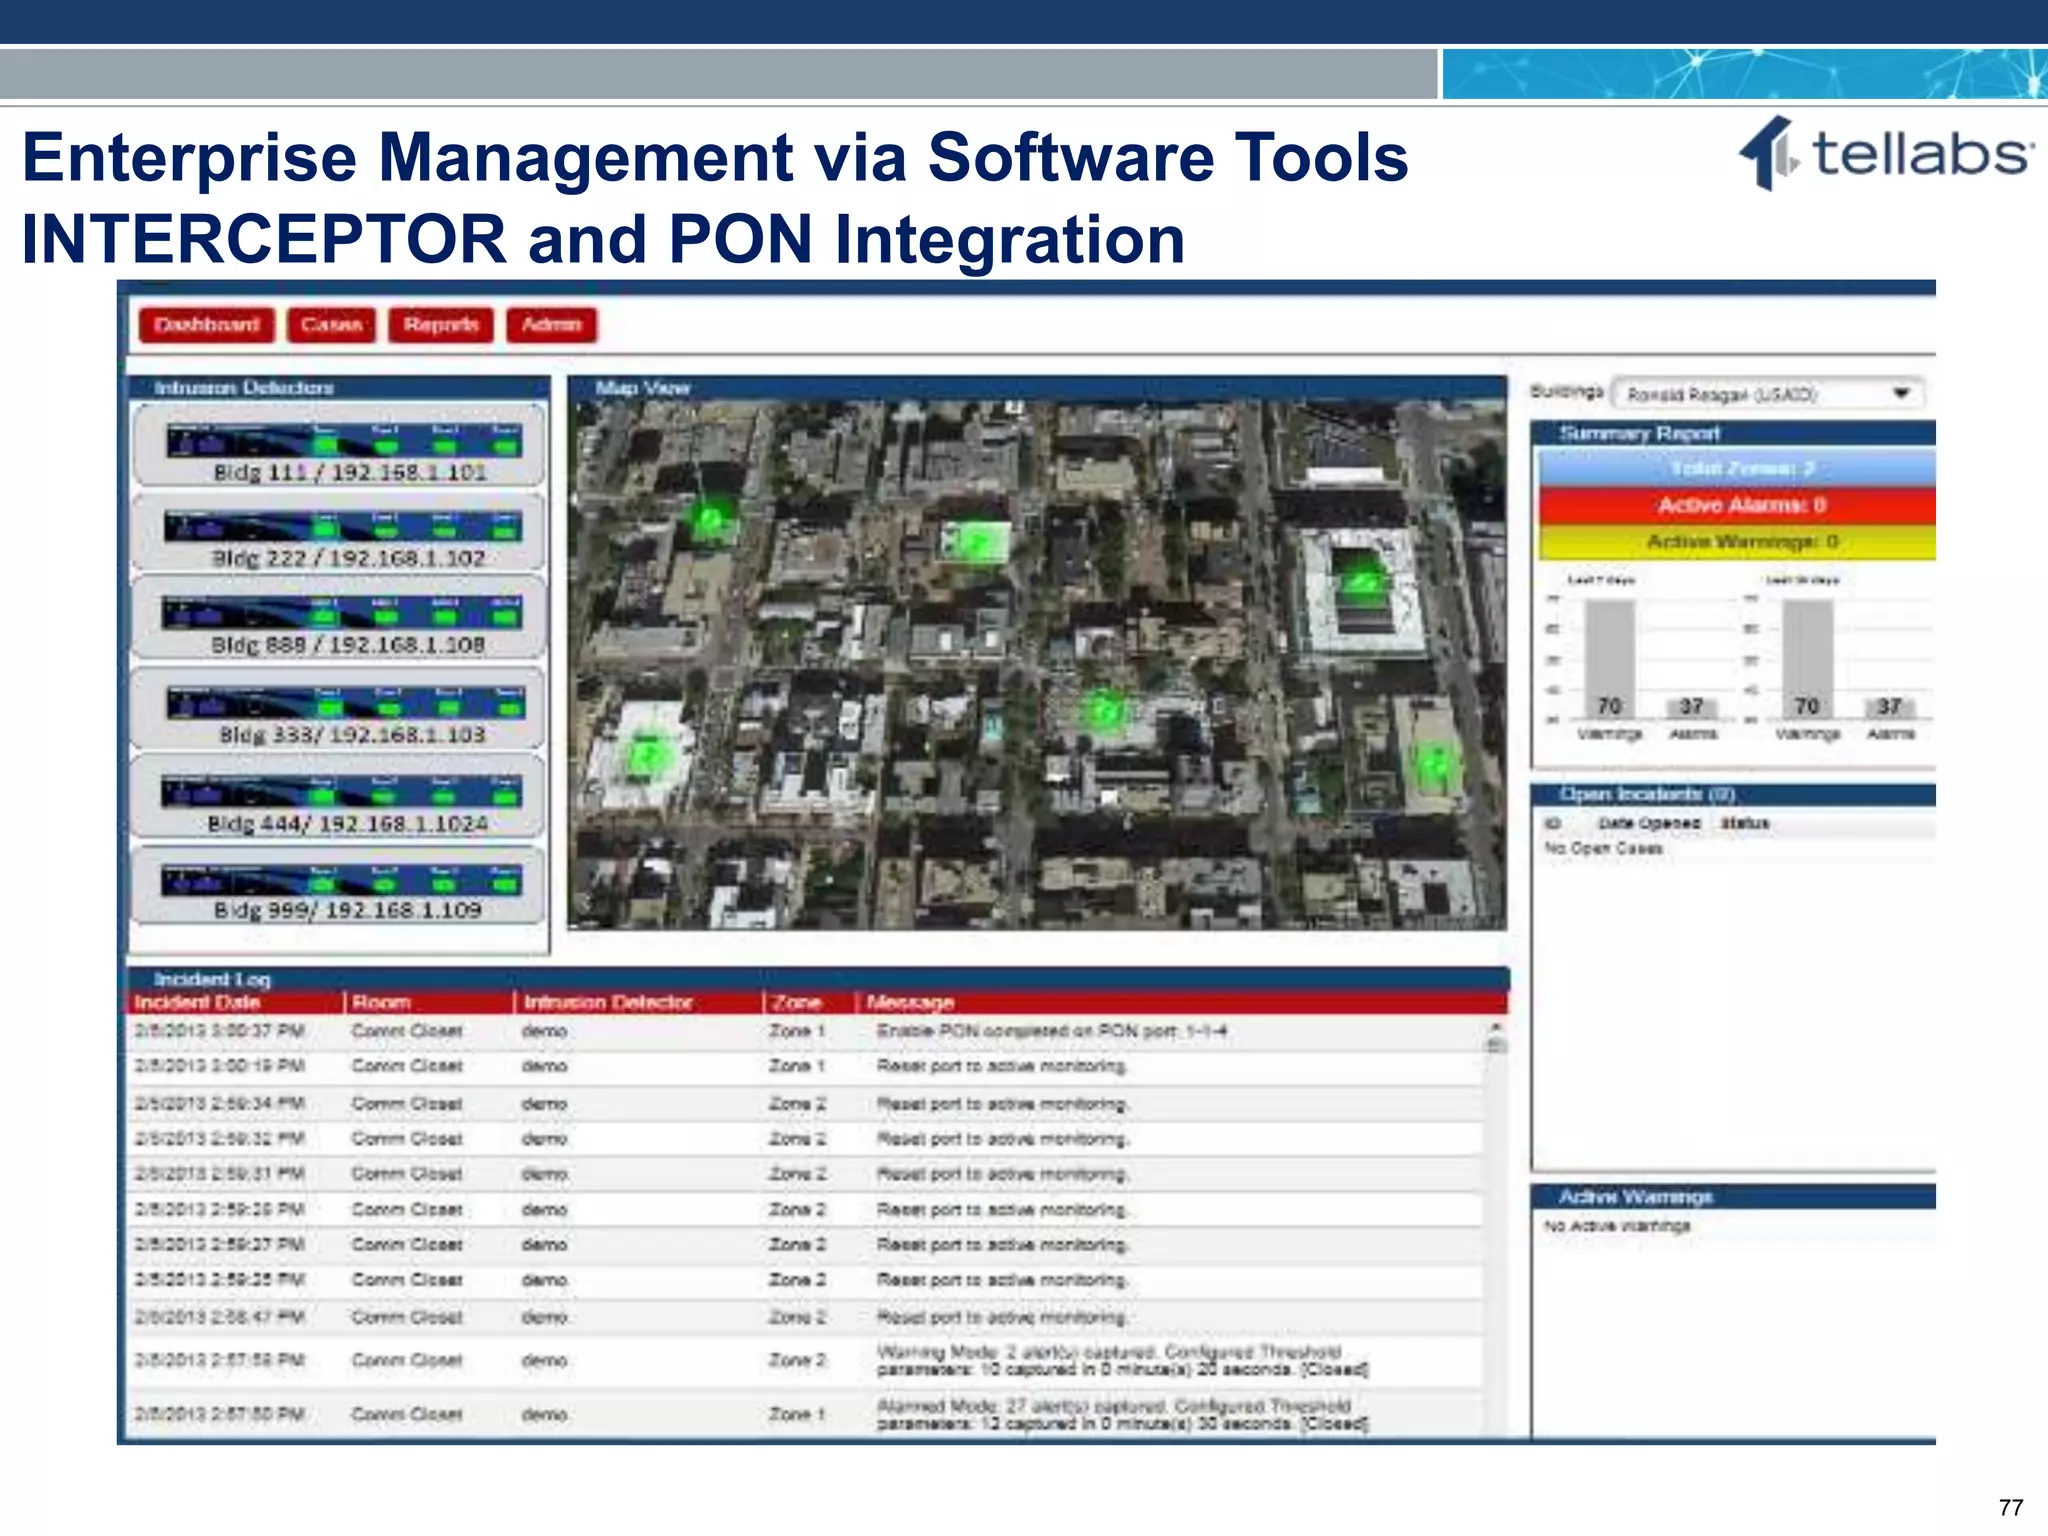Click the Date Opened column header

[x=1649, y=823]
